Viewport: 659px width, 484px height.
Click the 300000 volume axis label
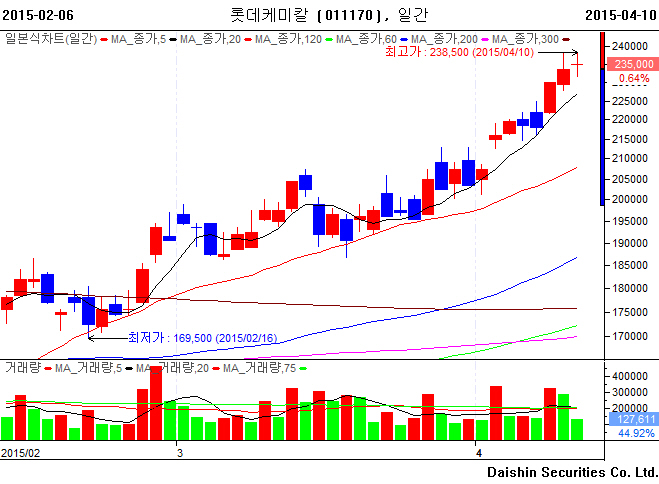point(630,392)
